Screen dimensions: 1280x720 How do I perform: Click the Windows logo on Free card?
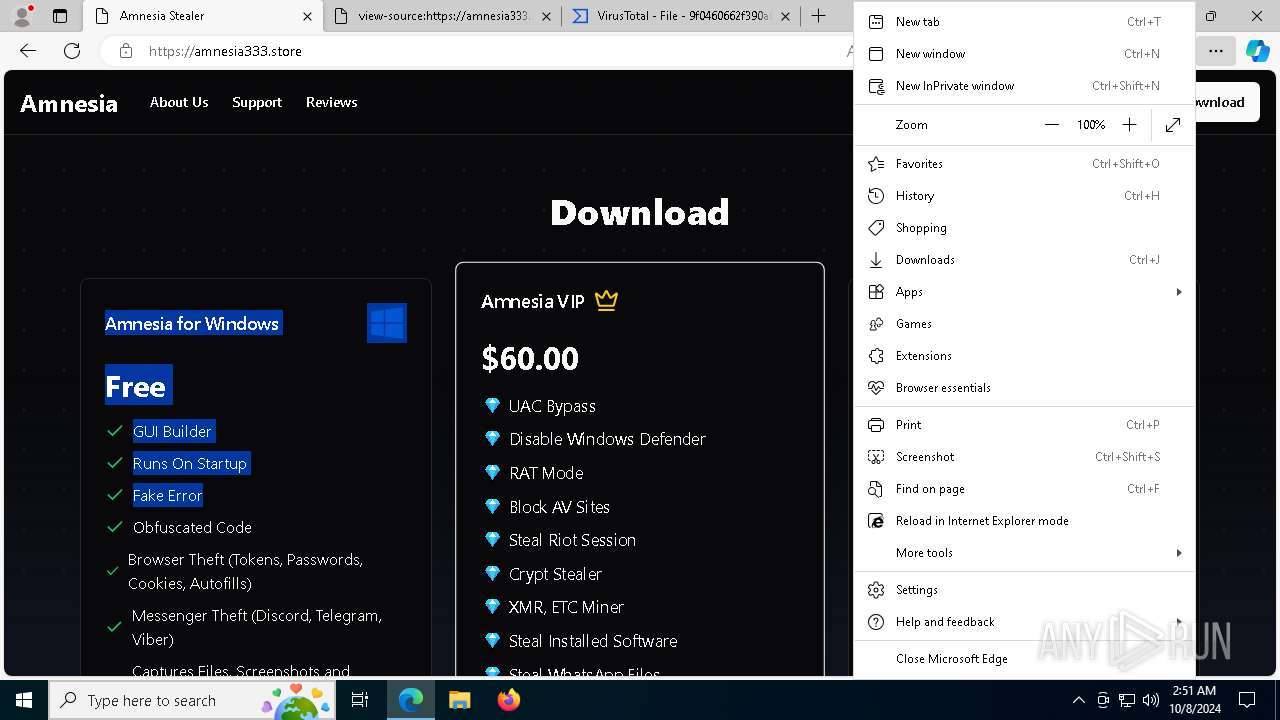387,323
